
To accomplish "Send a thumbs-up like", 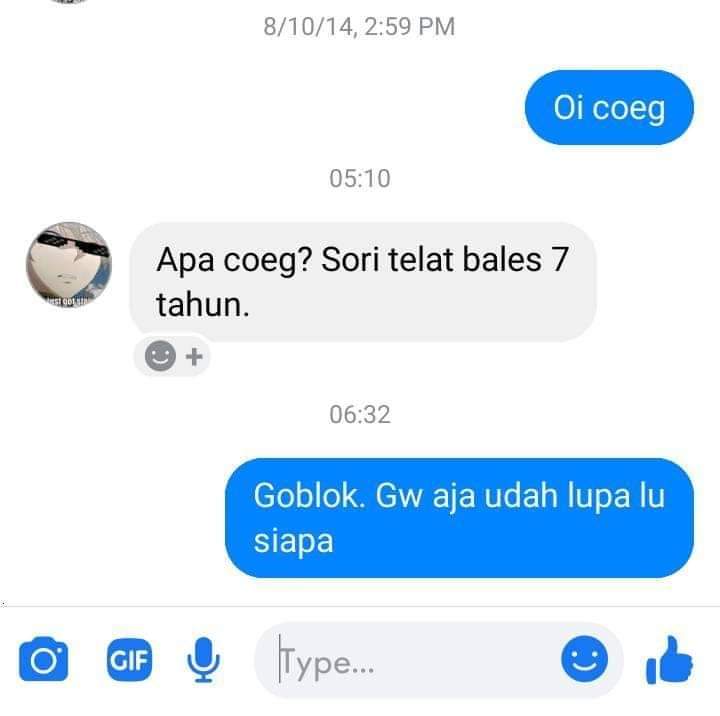I will pyautogui.click(x=669, y=660).
